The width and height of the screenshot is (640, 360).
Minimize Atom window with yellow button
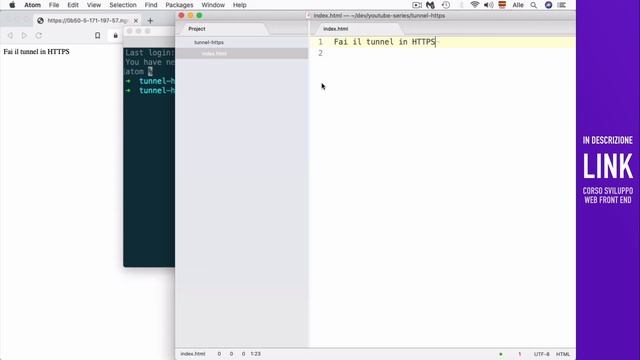(x=190, y=16)
